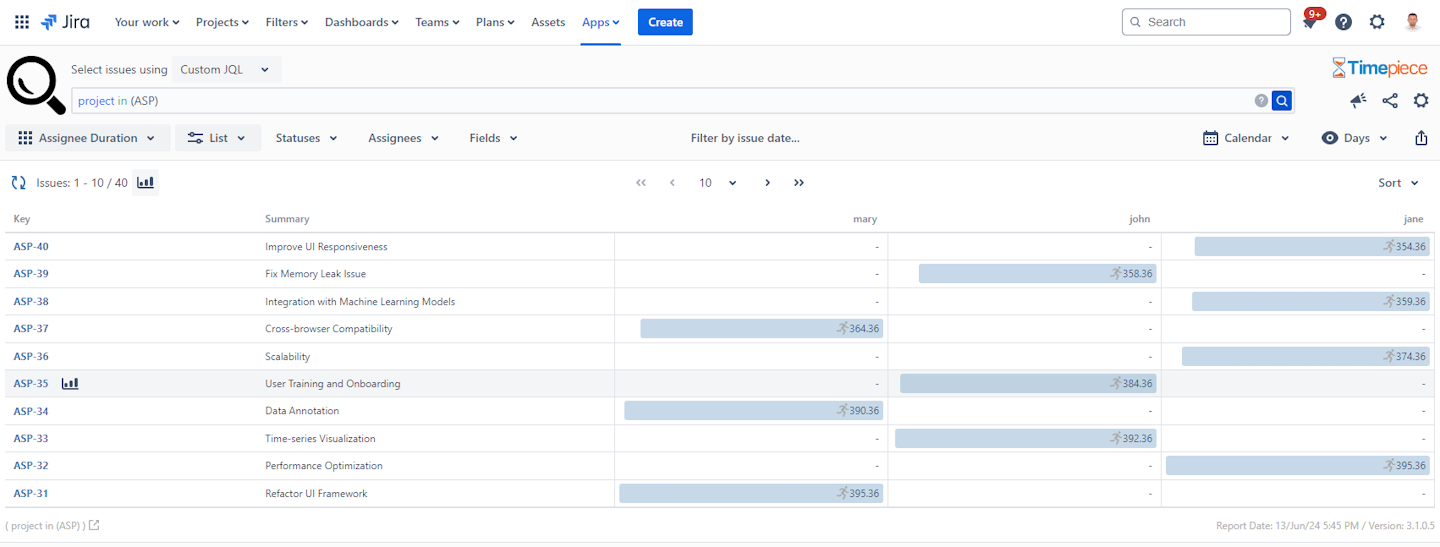
Task: Open Jira settings gear in top bar
Action: click(1377, 22)
